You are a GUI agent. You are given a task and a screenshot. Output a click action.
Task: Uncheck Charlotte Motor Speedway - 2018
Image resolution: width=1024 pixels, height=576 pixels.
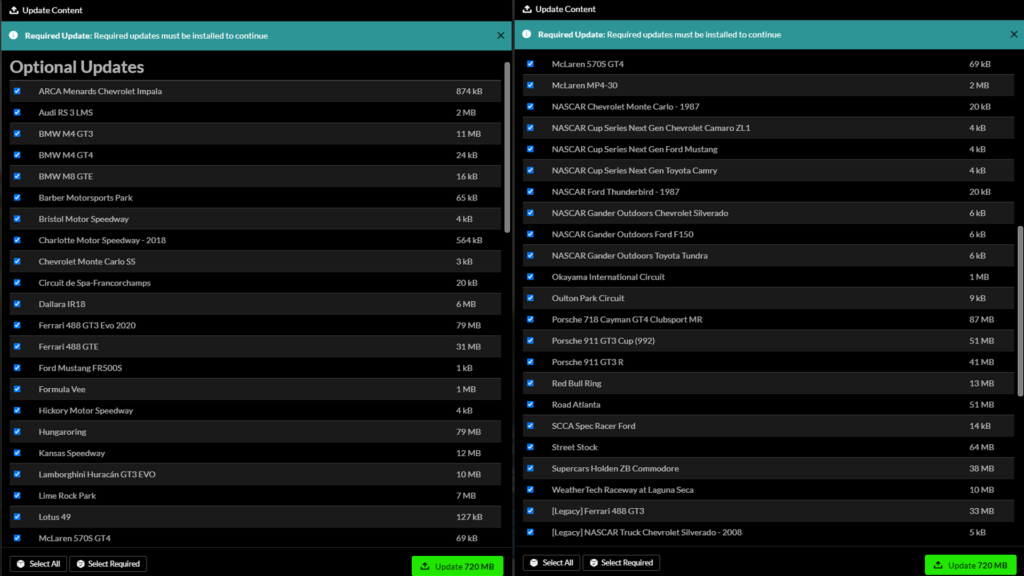(17, 240)
